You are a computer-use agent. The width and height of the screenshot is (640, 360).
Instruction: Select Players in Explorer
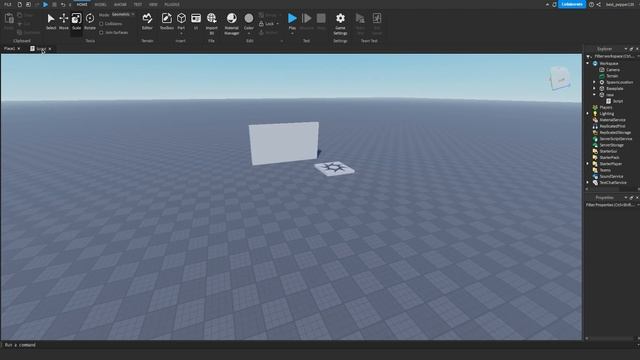tap(606, 107)
